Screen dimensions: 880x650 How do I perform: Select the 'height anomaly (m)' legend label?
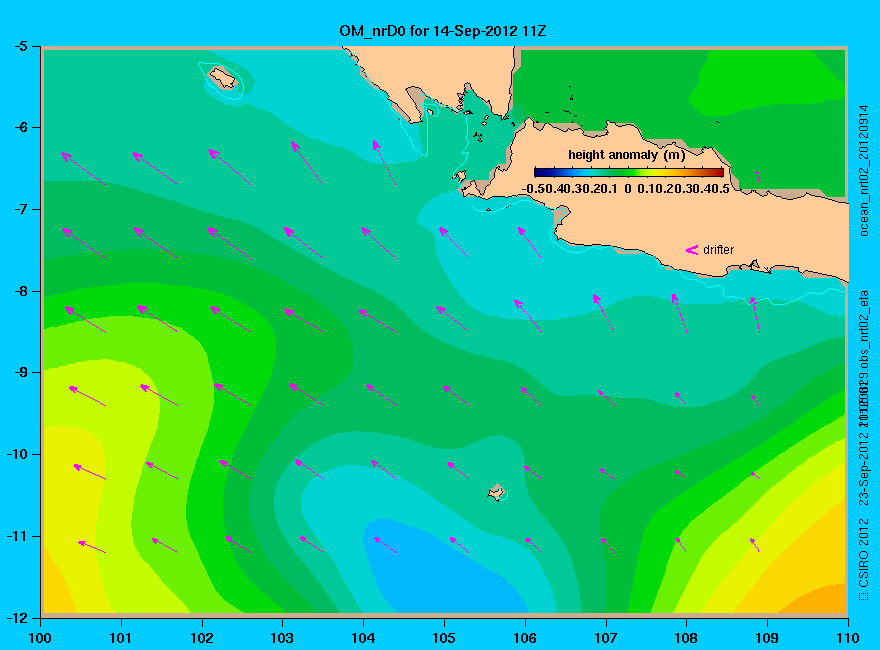coord(626,155)
